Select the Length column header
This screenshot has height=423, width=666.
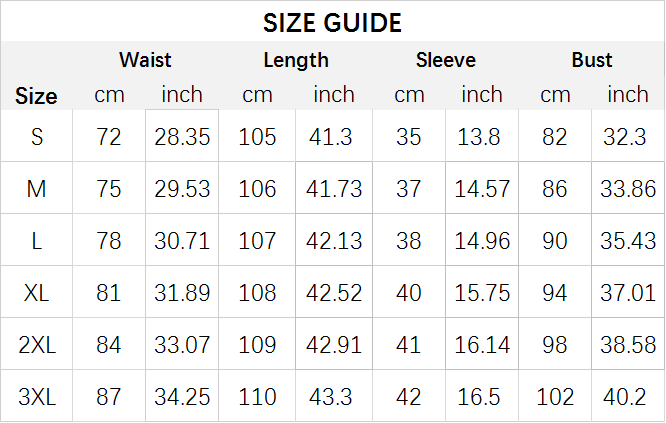pos(296,60)
